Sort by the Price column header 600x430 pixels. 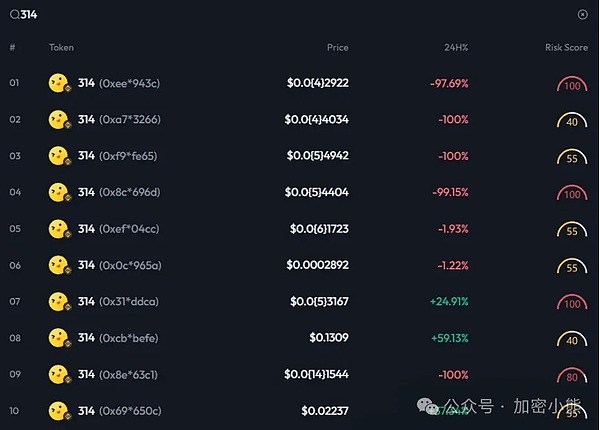[337, 47]
